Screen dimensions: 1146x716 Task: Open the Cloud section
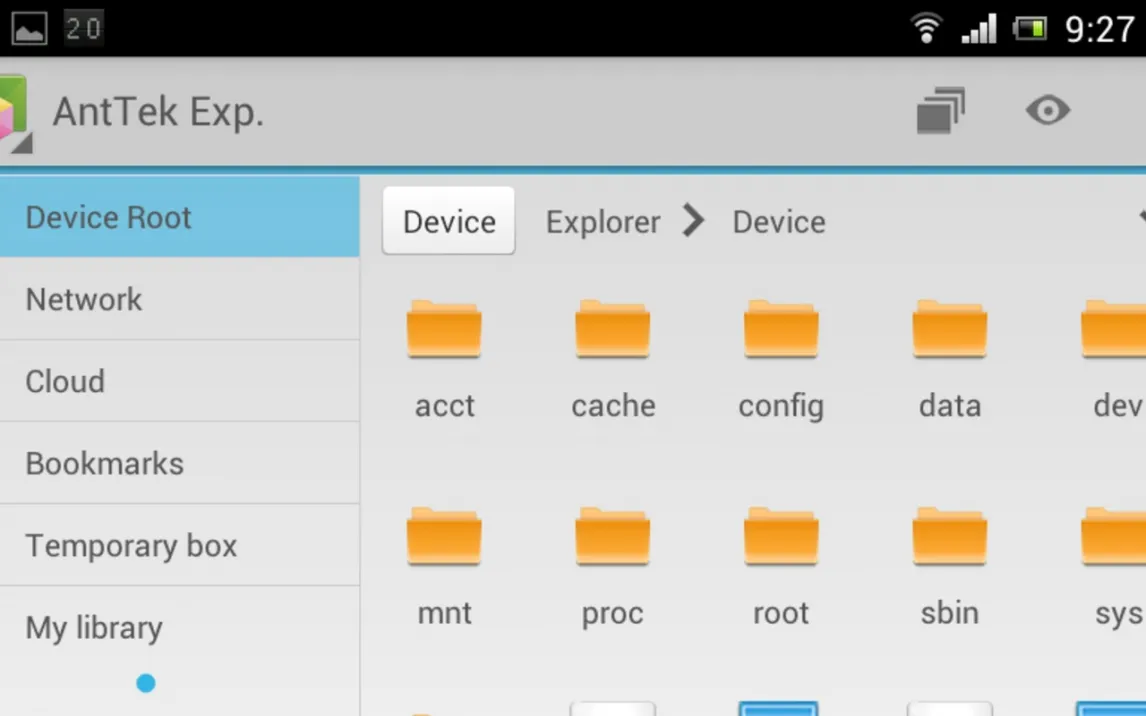180,381
